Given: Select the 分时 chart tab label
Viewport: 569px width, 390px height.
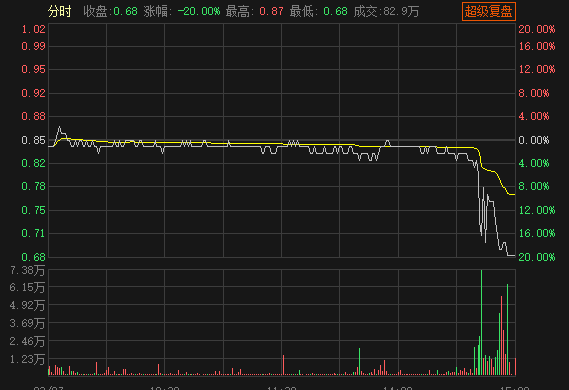Looking at the screenshot, I should click(x=60, y=12).
